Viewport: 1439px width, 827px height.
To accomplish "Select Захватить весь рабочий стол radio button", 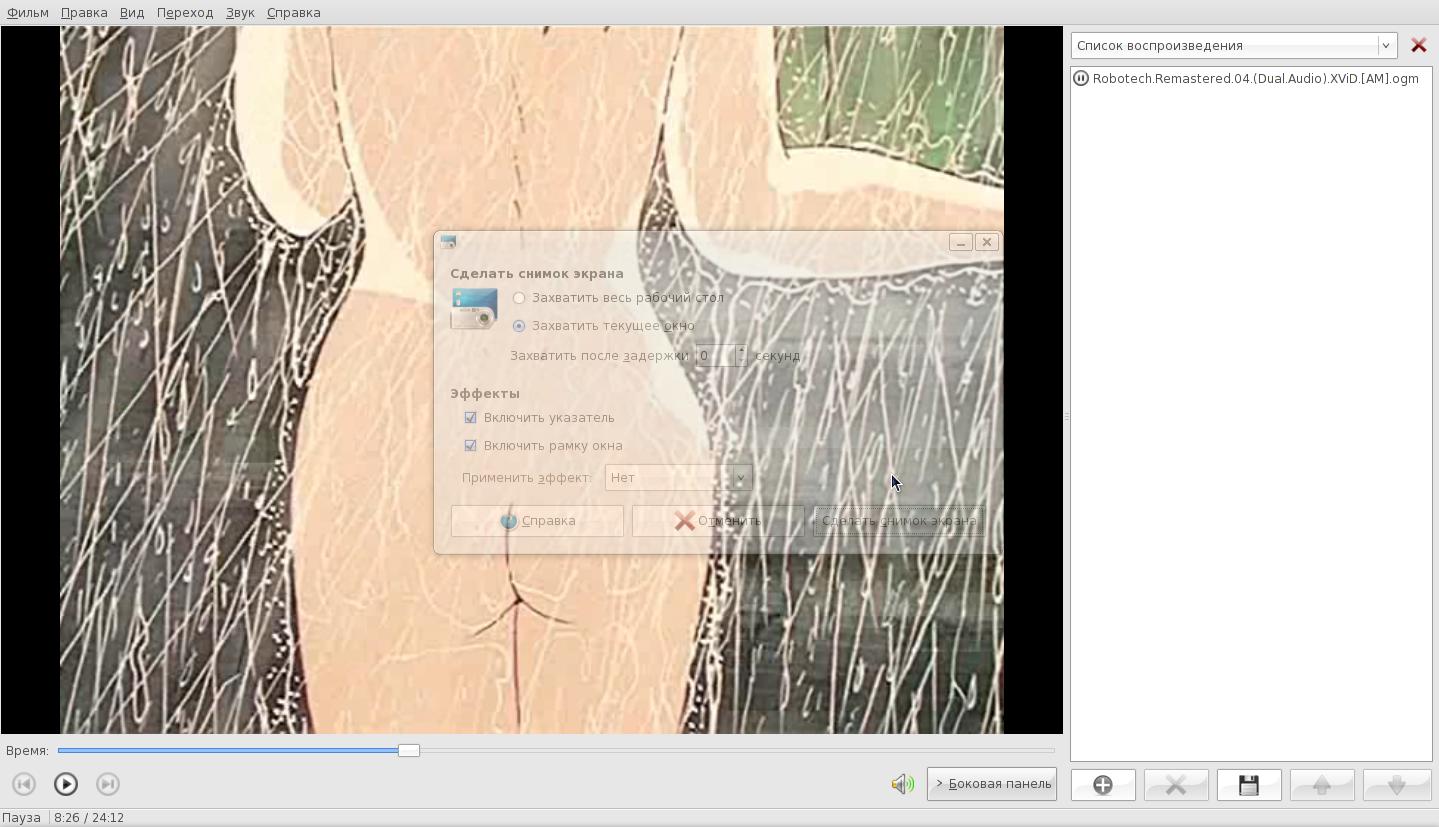I will pos(519,298).
